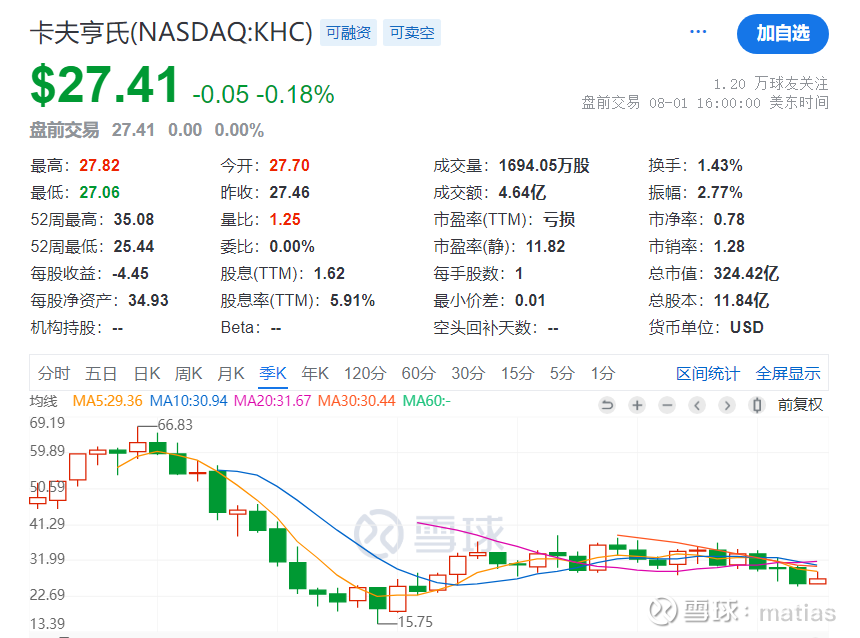Switch to the 60分 chart tab

418,374
